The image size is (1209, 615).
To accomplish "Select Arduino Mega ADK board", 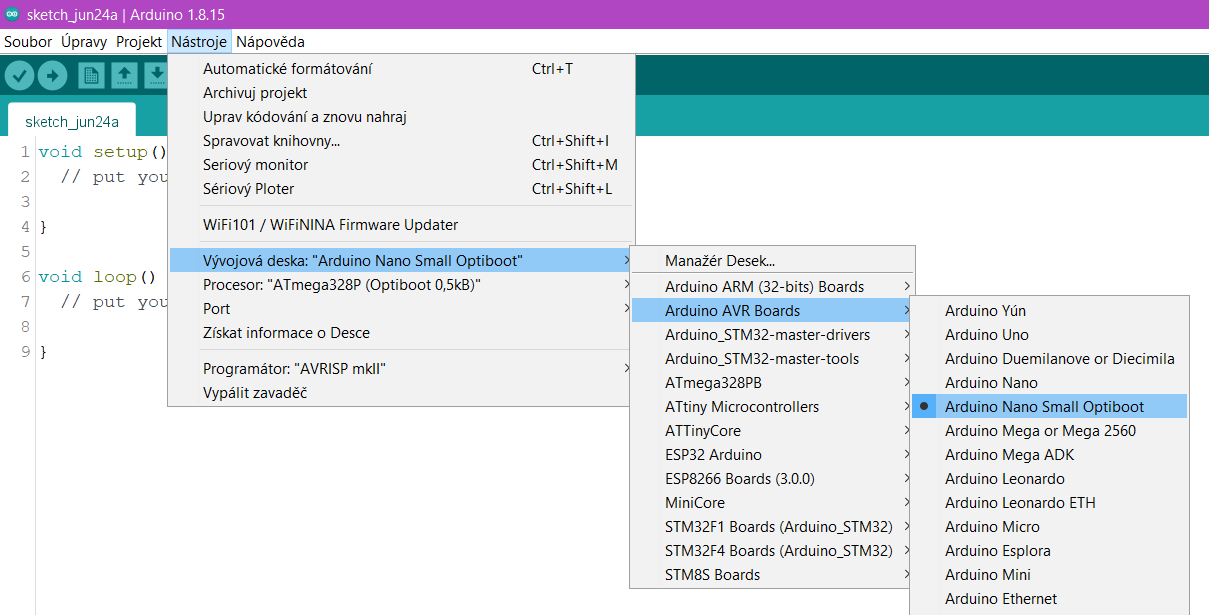I will pyautogui.click(x=1049, y=455).
